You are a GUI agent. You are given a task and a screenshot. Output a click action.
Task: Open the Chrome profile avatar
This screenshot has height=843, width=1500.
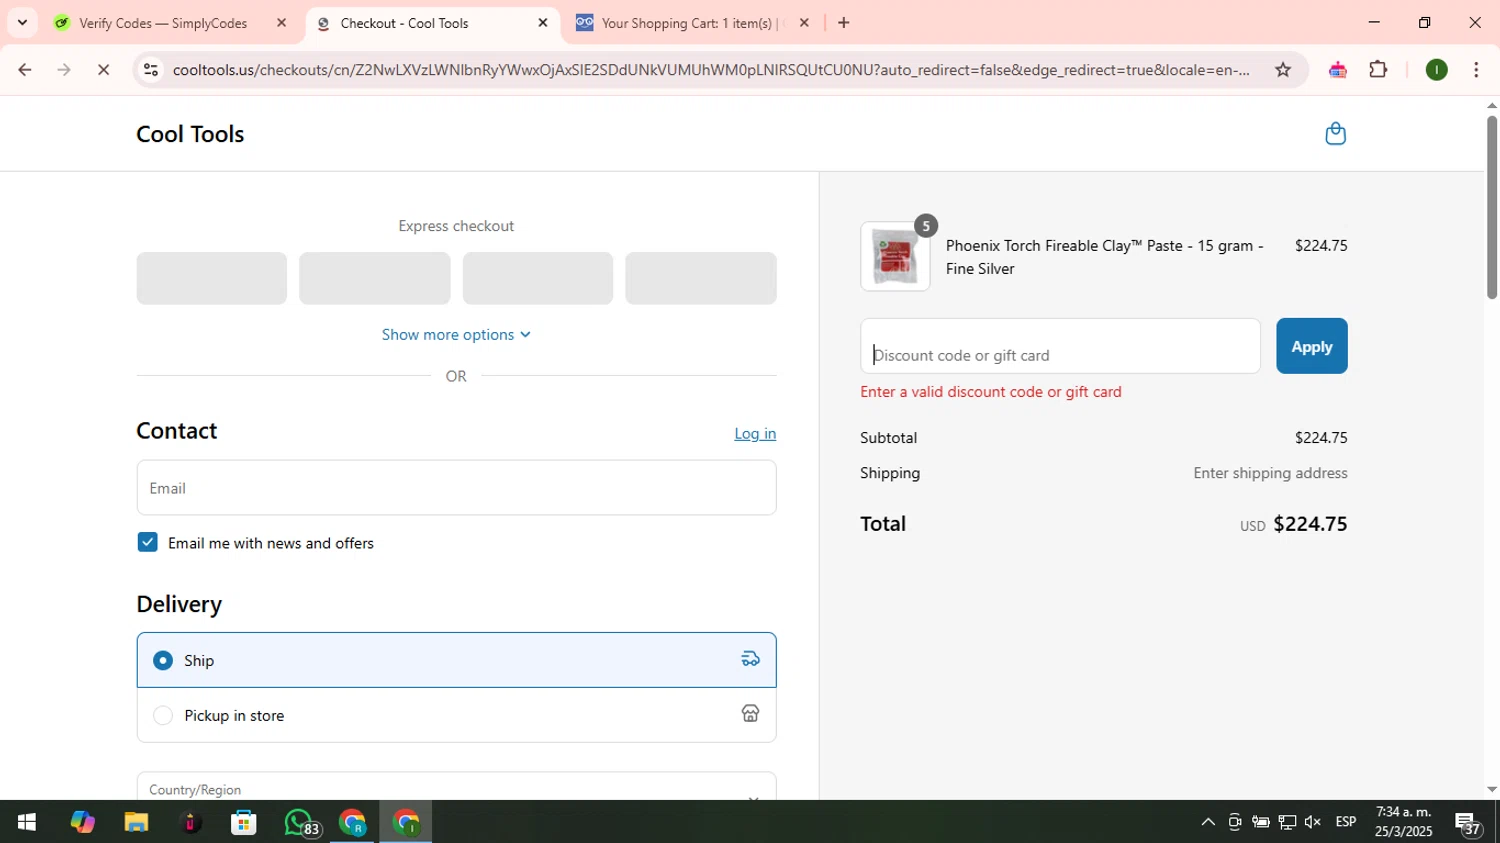point(1437,69)
